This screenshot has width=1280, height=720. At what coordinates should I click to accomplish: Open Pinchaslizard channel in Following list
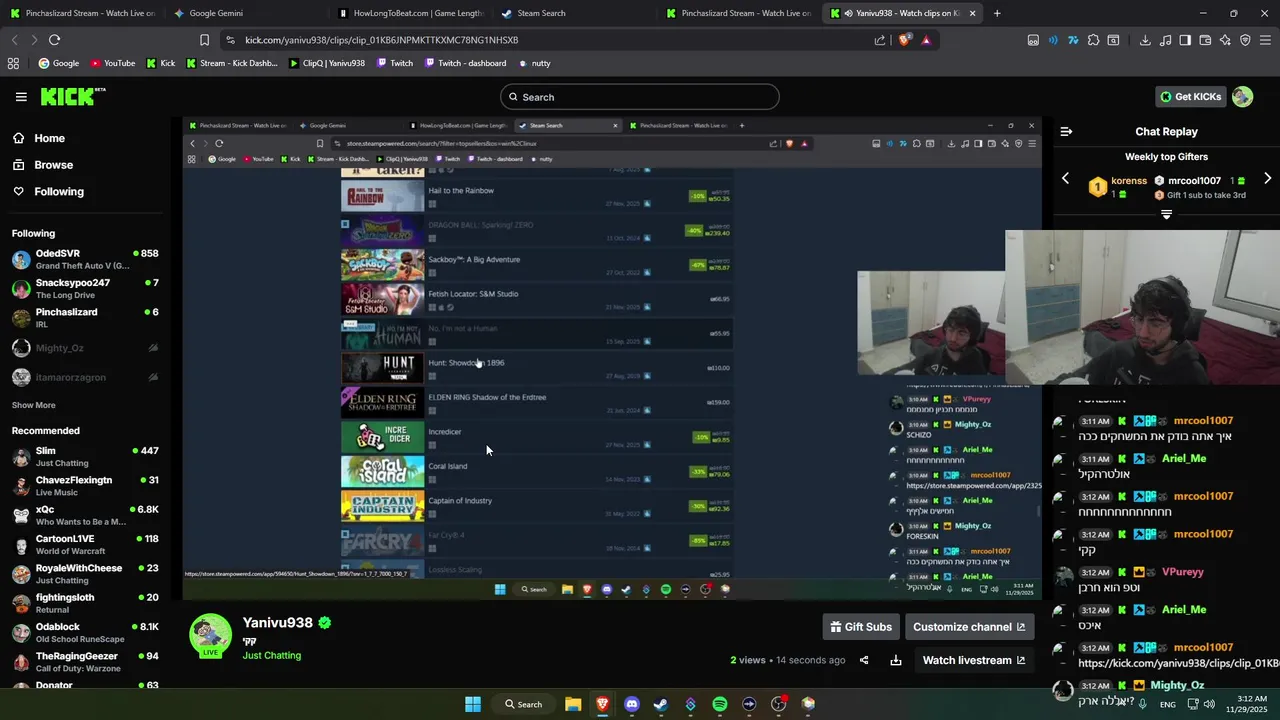(x=85, y=318)
